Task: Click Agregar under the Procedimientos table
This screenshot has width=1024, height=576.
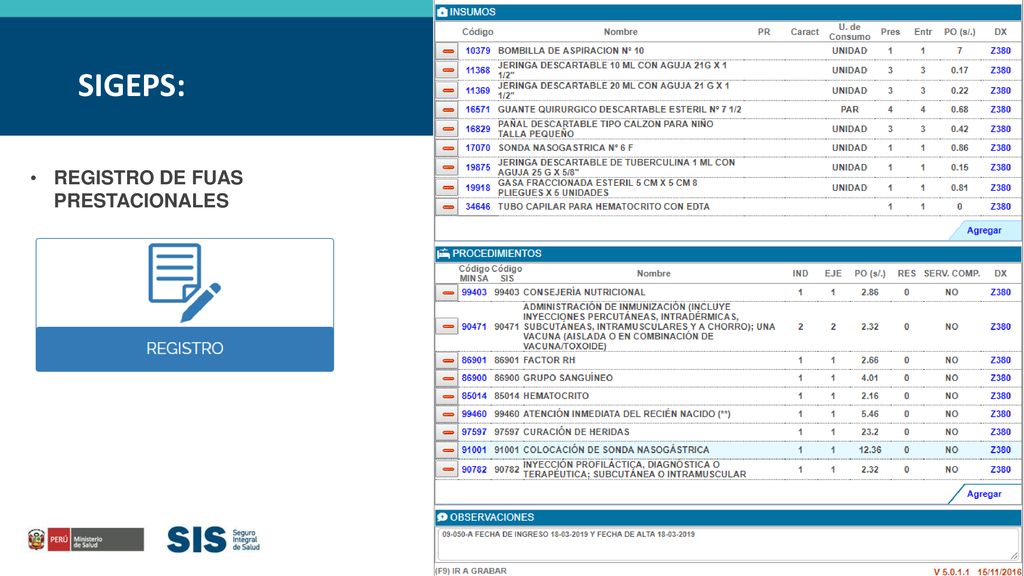Action: click(984, 494)
